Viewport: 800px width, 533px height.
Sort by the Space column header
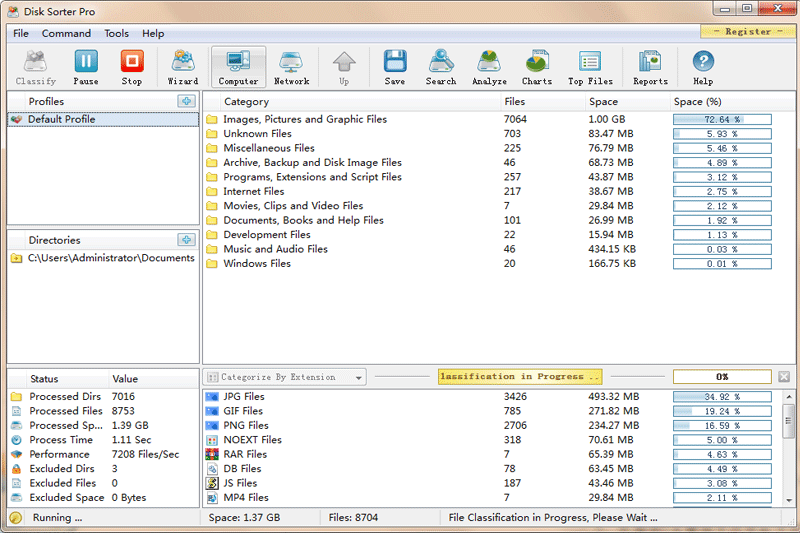pyautogui.click(x=604, y=102)
